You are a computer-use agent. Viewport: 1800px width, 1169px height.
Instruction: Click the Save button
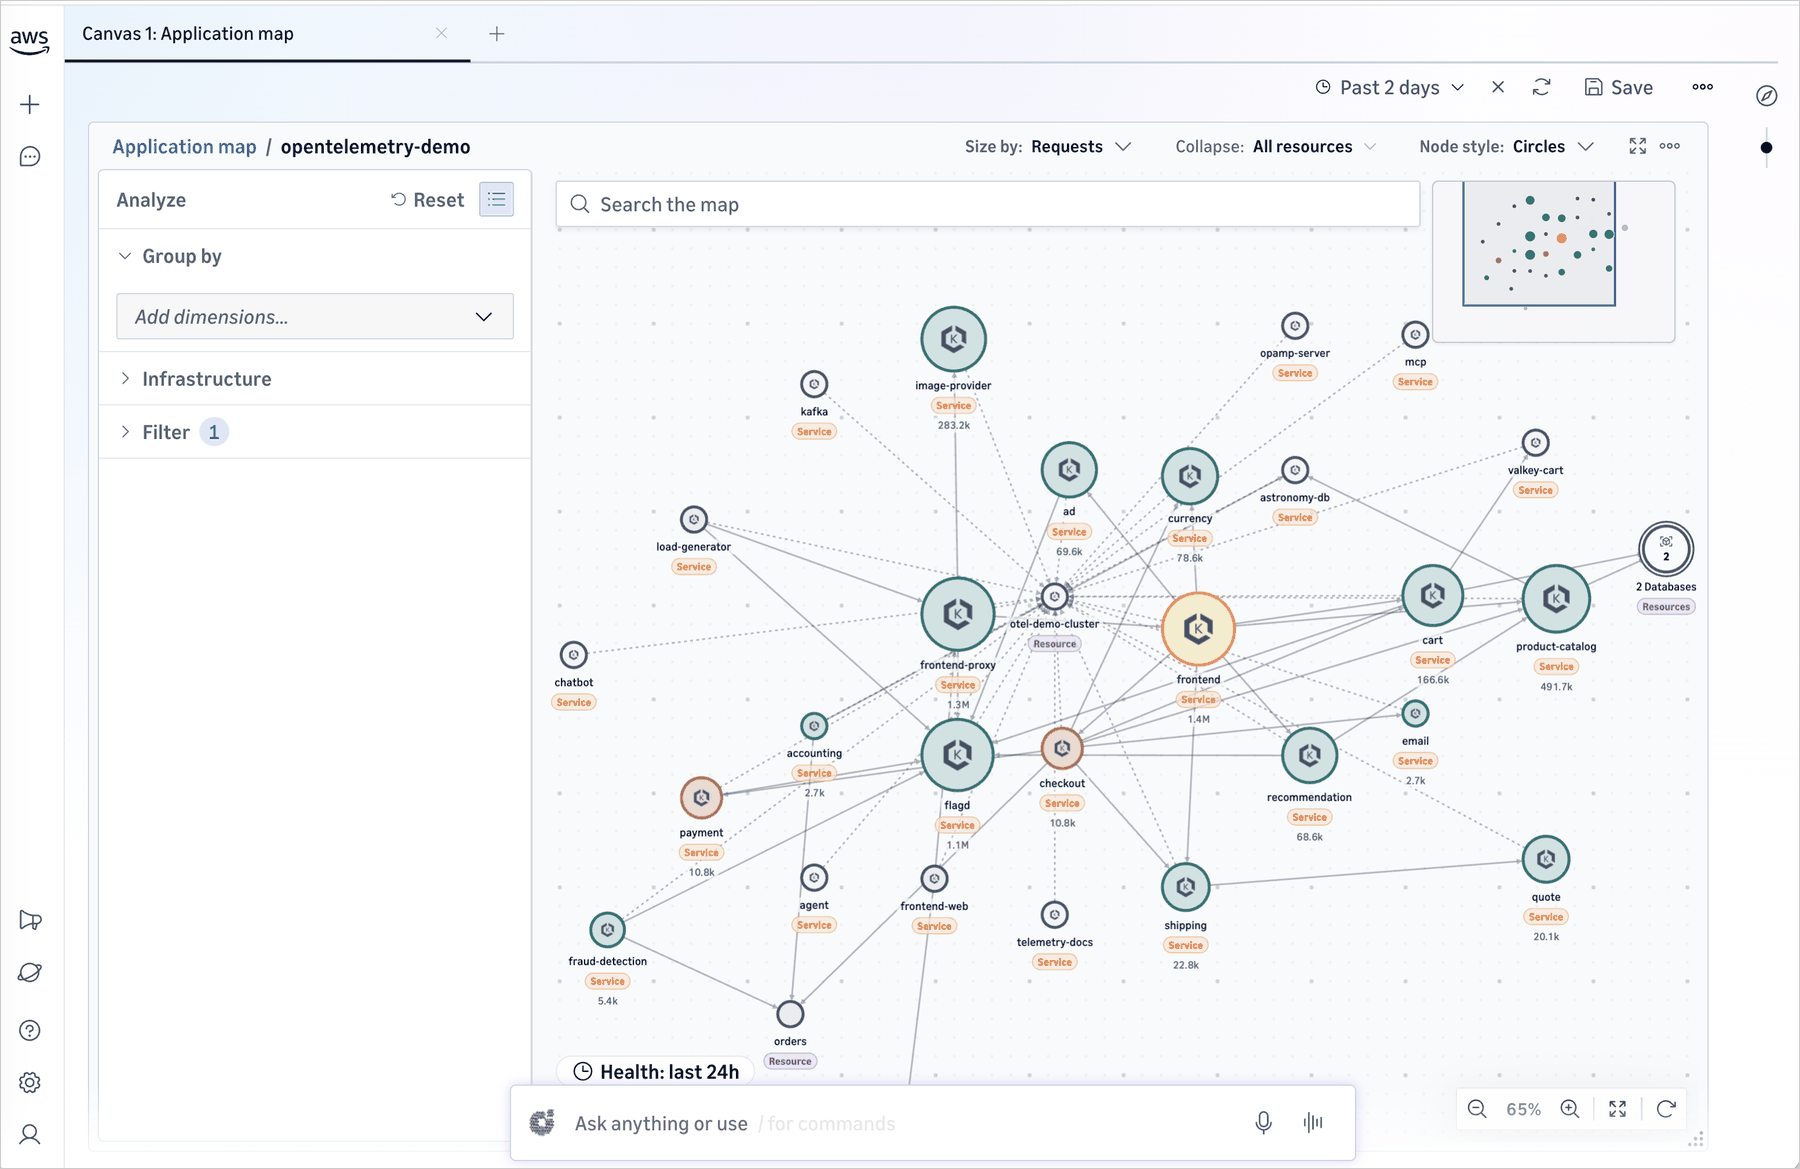[x=1619, y=87]
